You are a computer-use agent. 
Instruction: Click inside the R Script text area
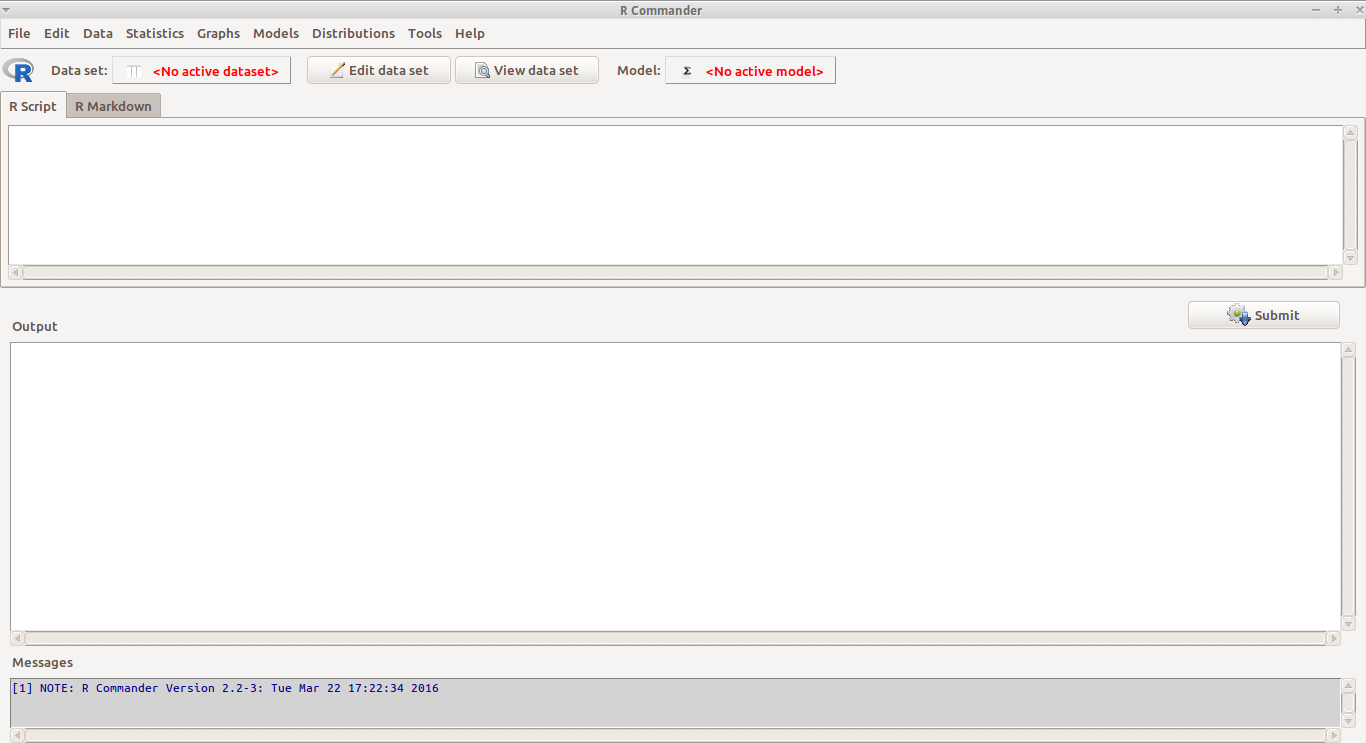pyautogui.click(x=675, y=195)
